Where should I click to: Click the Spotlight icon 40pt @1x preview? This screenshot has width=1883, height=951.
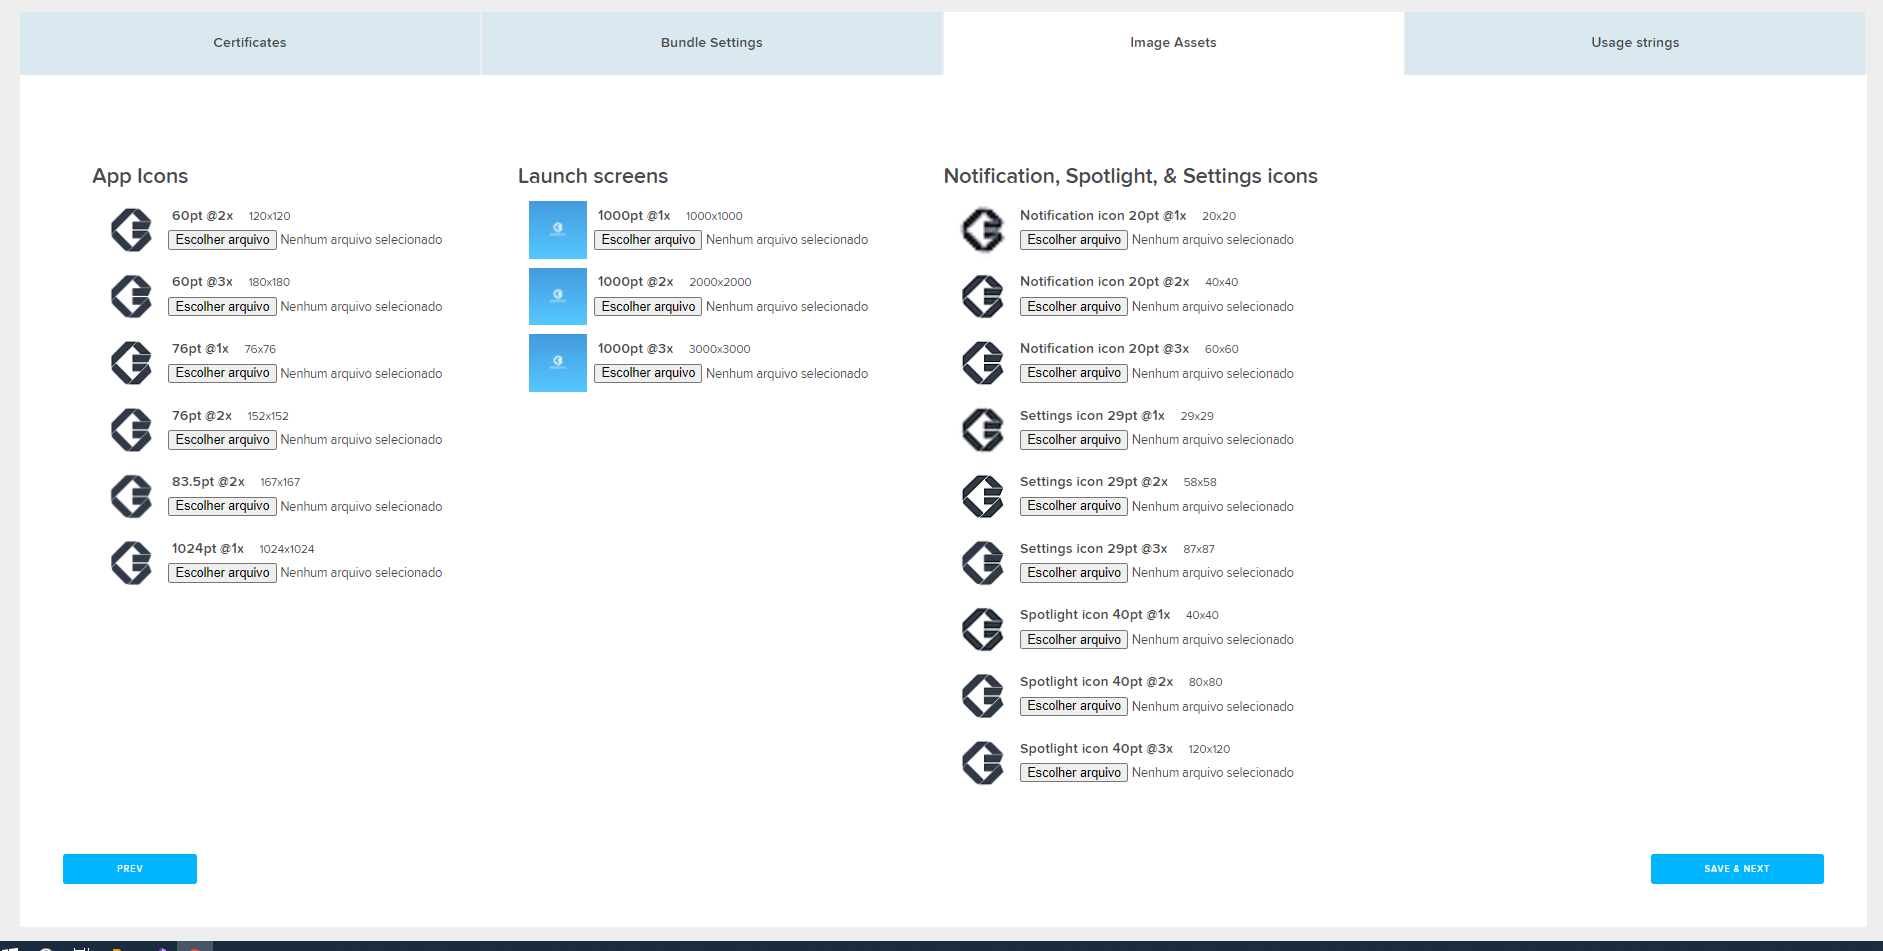click(983, 630)
